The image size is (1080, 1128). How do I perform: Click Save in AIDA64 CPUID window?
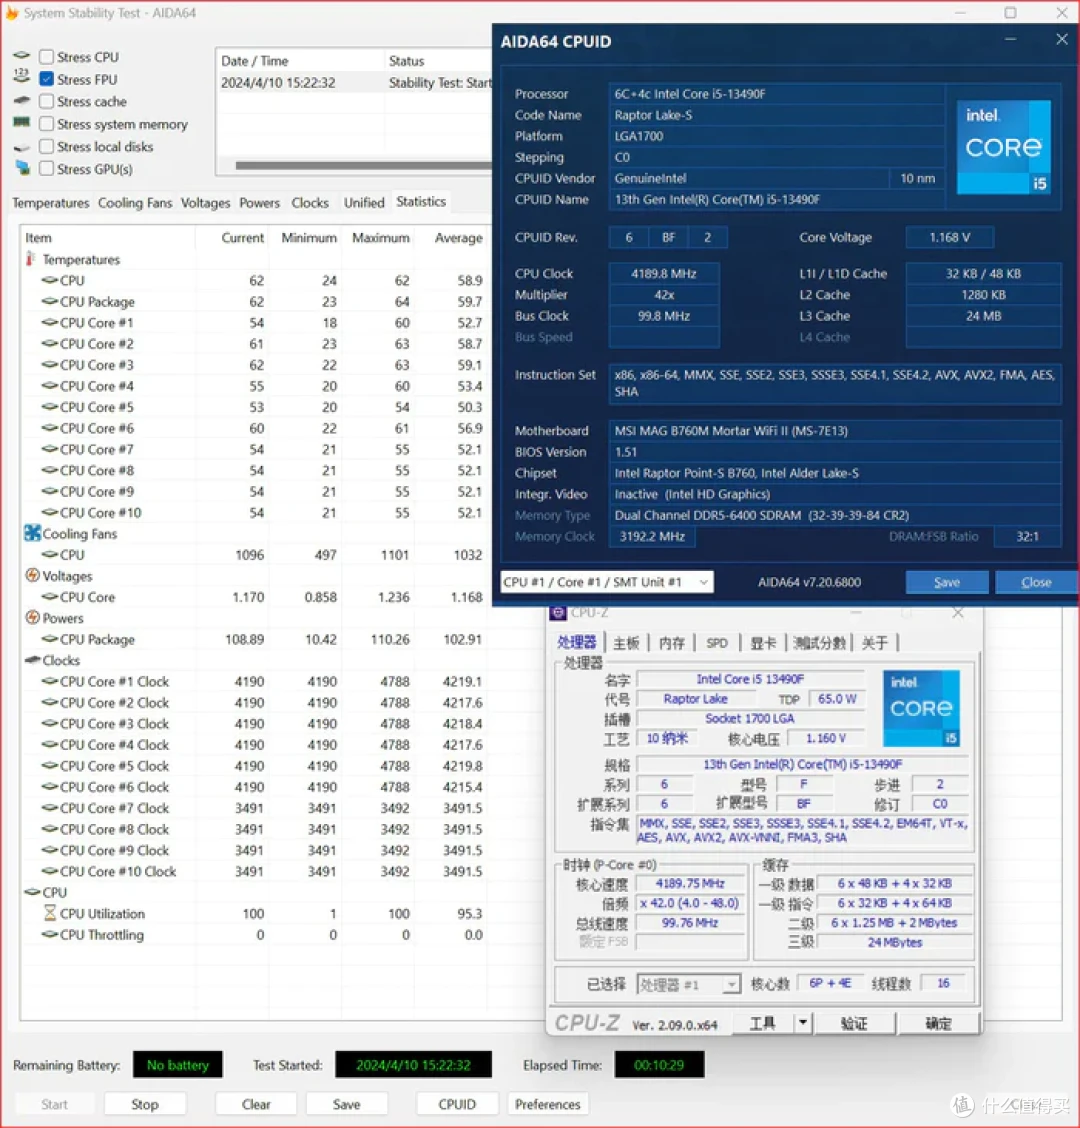point(946,582)
